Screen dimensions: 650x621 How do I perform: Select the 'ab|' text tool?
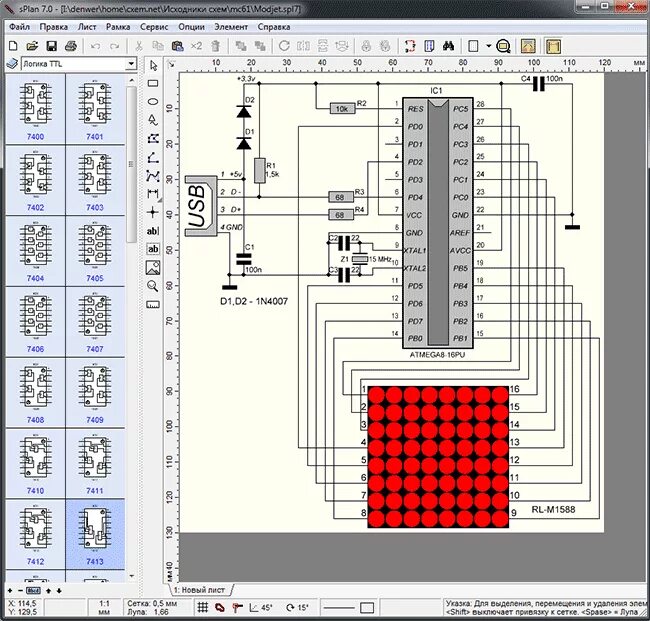click(153, 231)
